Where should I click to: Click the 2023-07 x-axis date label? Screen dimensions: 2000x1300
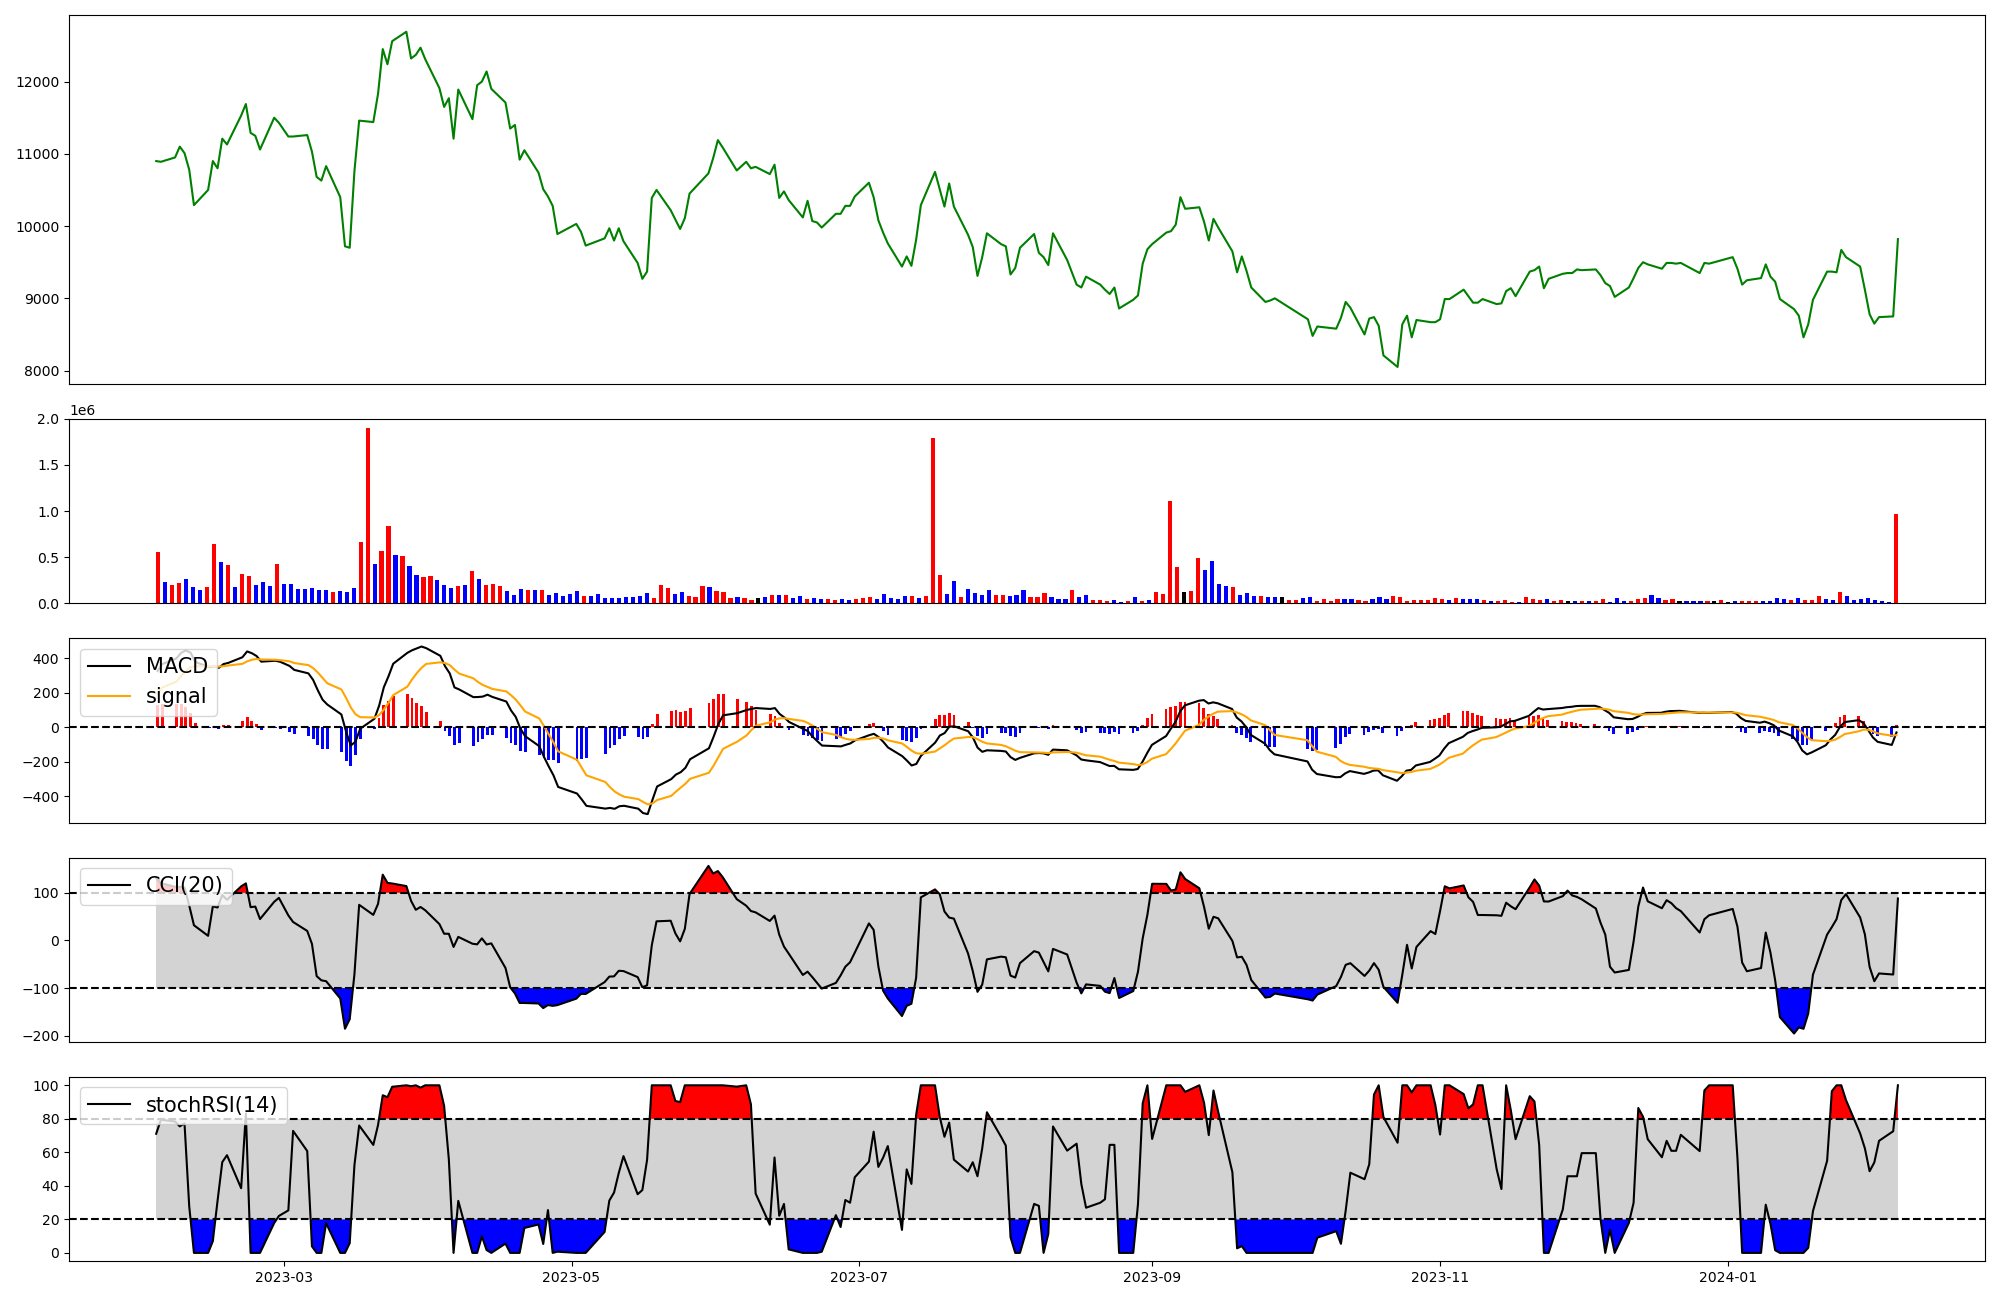pyautogui.click(x=860, y=1277)
